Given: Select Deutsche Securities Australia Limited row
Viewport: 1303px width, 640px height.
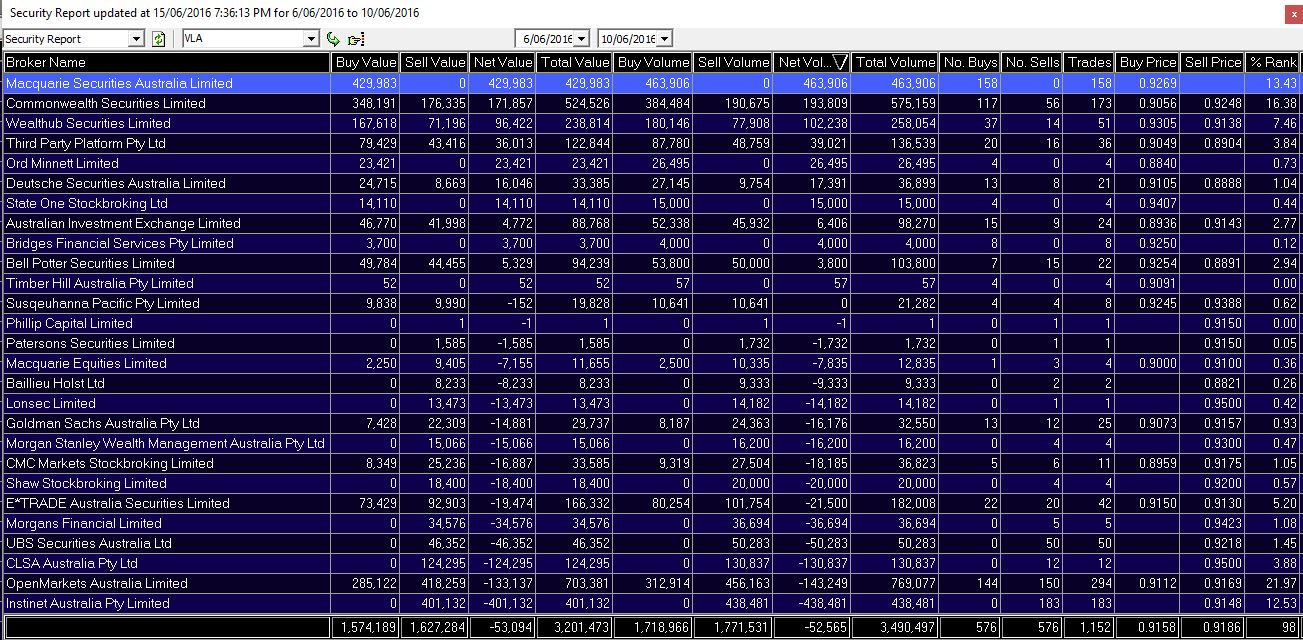Looking at the screenshot, I should [x=651, y=183].
